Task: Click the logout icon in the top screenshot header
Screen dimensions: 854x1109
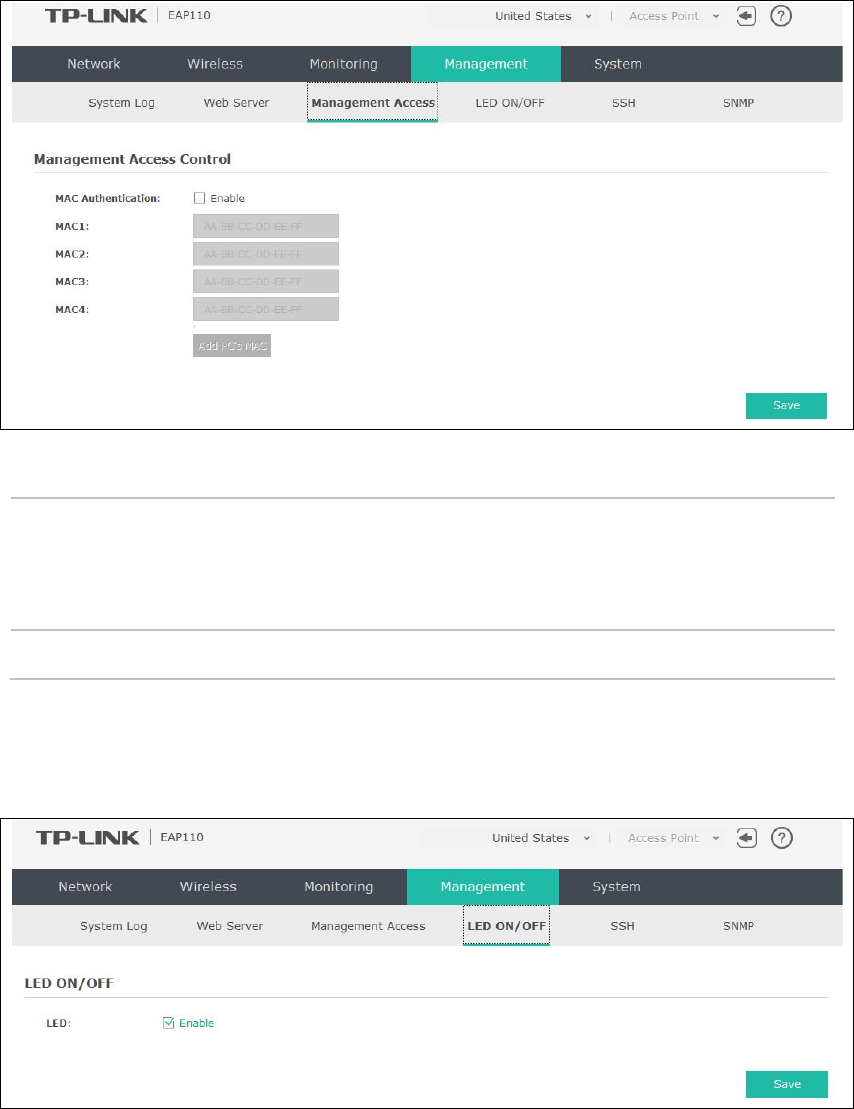Action: tap(746, 16)
